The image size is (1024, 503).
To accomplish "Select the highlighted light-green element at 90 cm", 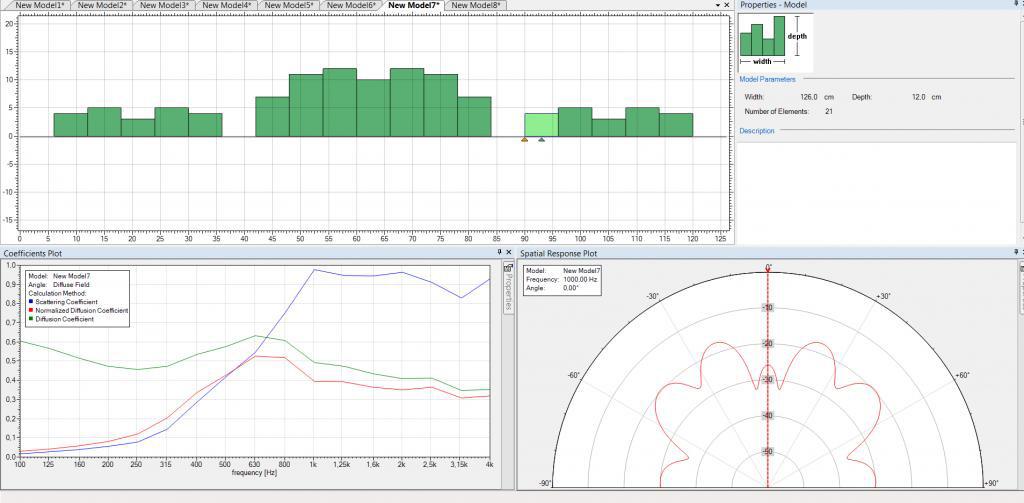I will [541, 125].
